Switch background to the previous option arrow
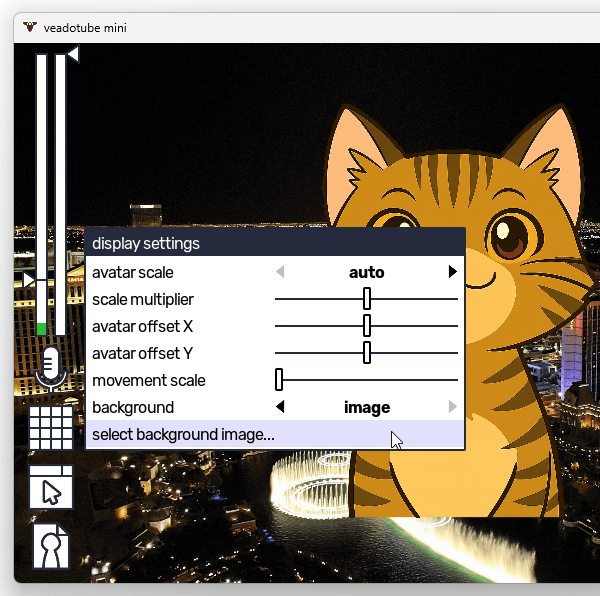 [x=280, y=406]
